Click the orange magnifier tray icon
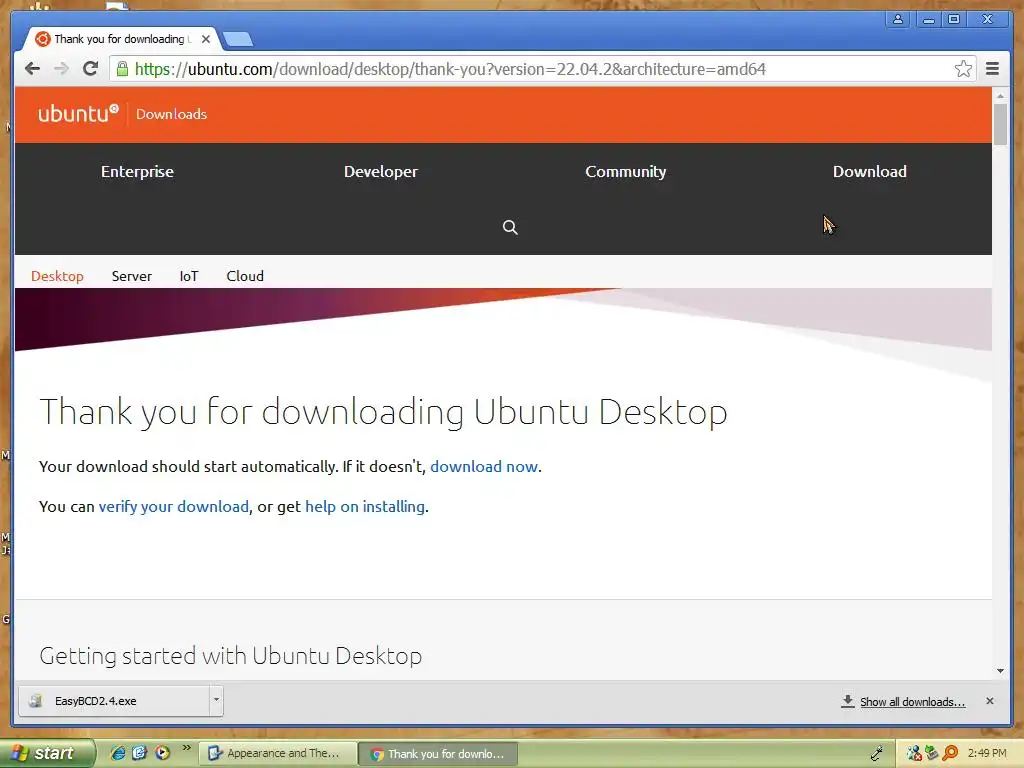 pyautogui.click(x=951, y=754)
